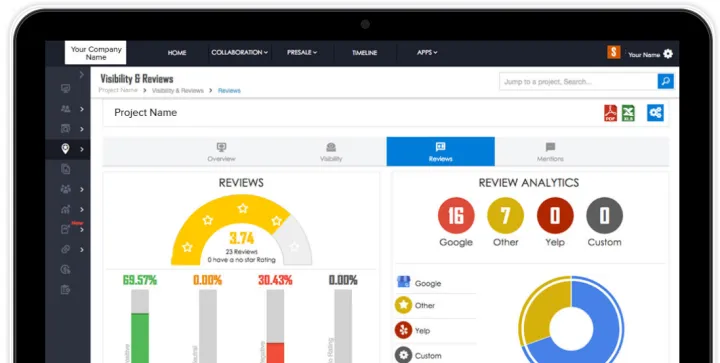720x363 pixels.
Task: Switch to the Overview tab
Action: [221, 152]
